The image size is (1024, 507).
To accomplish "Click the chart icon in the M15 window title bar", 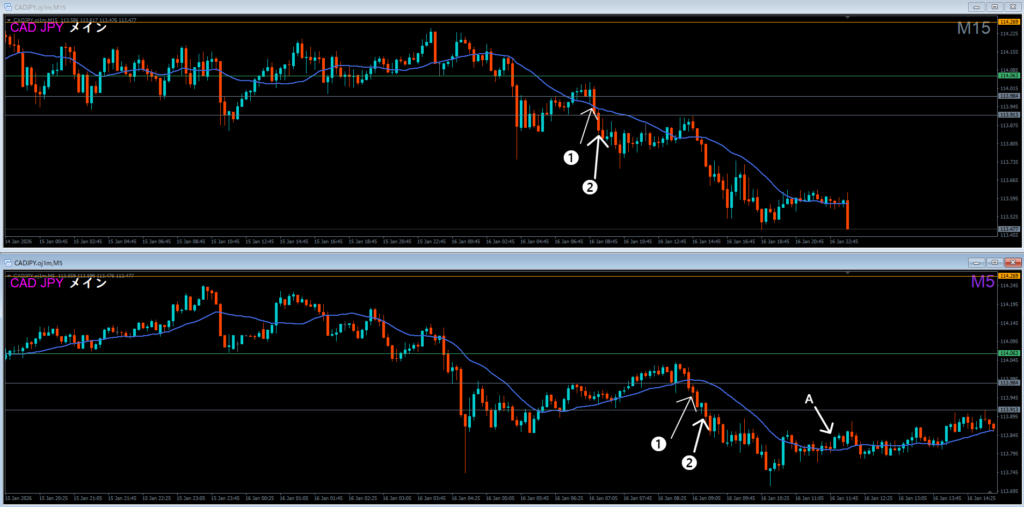I will (8, 7).
